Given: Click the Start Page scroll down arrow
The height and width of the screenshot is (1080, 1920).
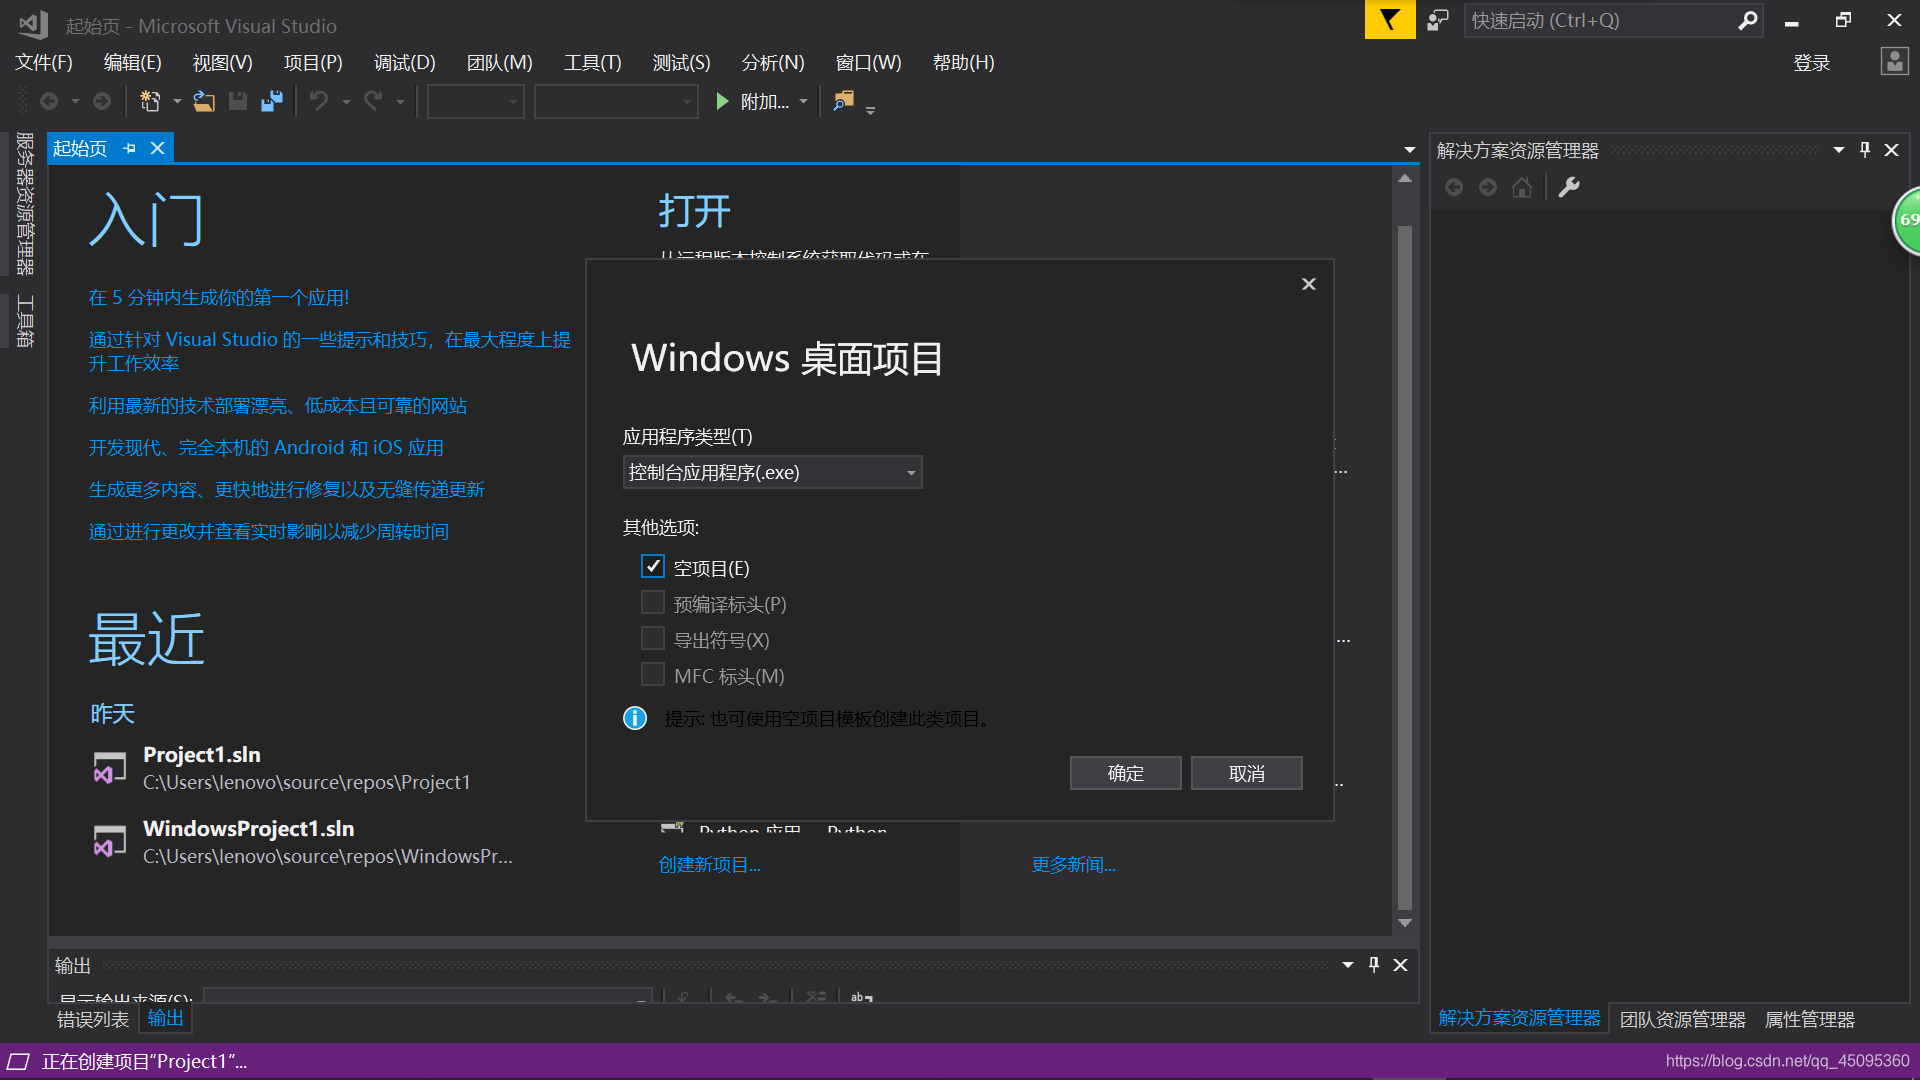Looking at the screenshot, I should (1404, 923).
